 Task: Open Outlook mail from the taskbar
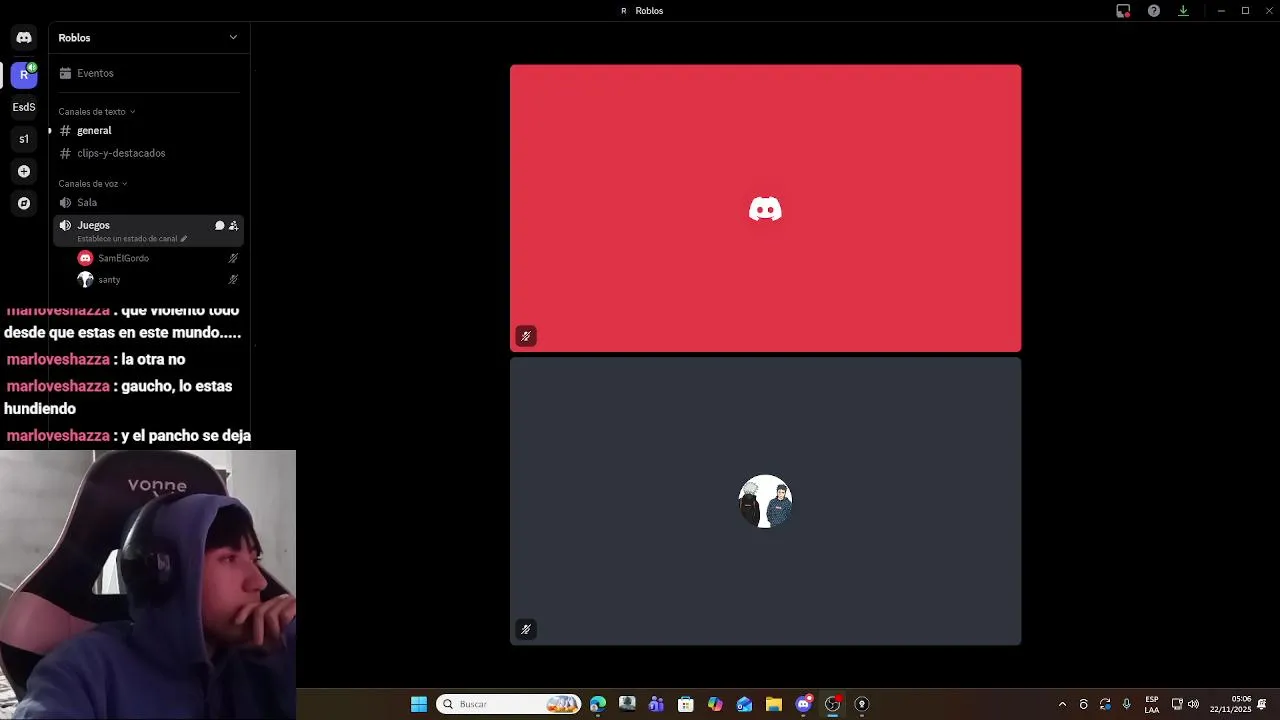[744, 704]
